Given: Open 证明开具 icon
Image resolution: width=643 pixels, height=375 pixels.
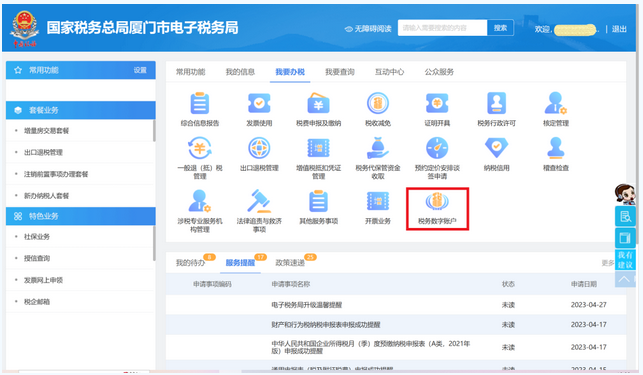Looking at the screenshot, I should [437, 103].
